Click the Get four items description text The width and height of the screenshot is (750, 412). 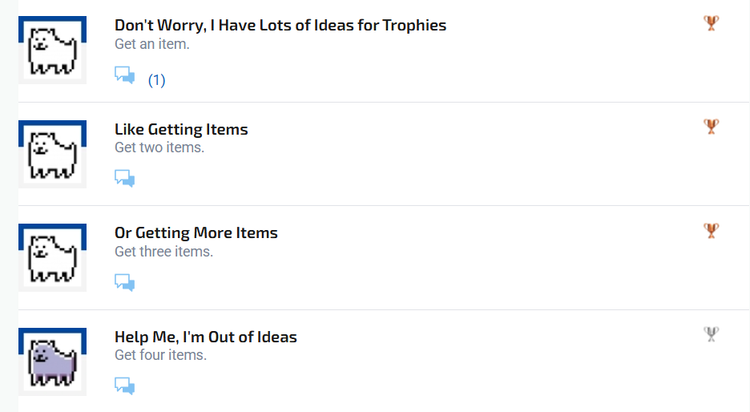click(x=160, y=355)
